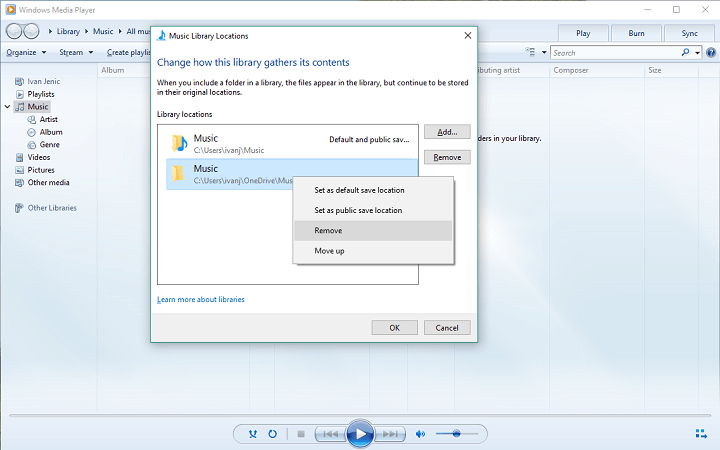Open the Stream menu
This screenshot has width=720, height=450.
click(x=76, y=52)
